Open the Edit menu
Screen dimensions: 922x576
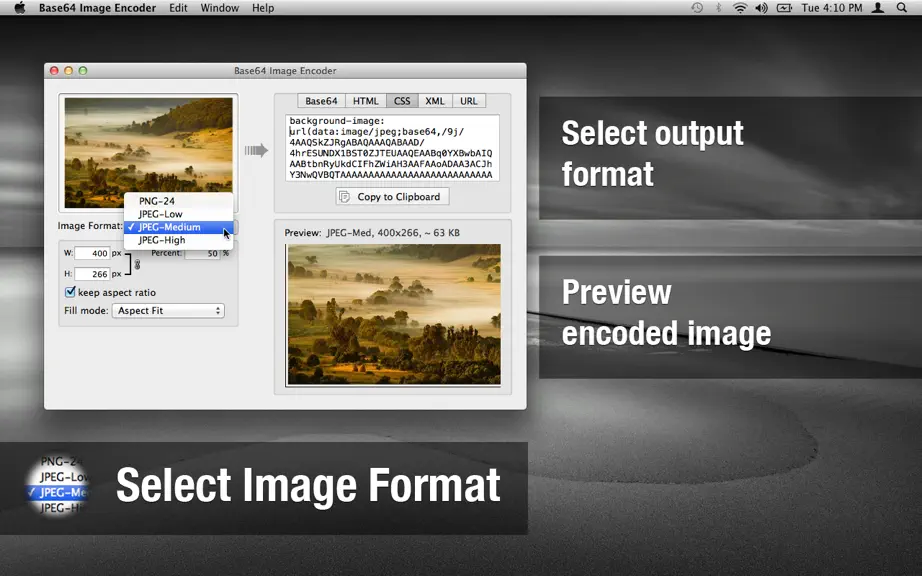point(178,8)
